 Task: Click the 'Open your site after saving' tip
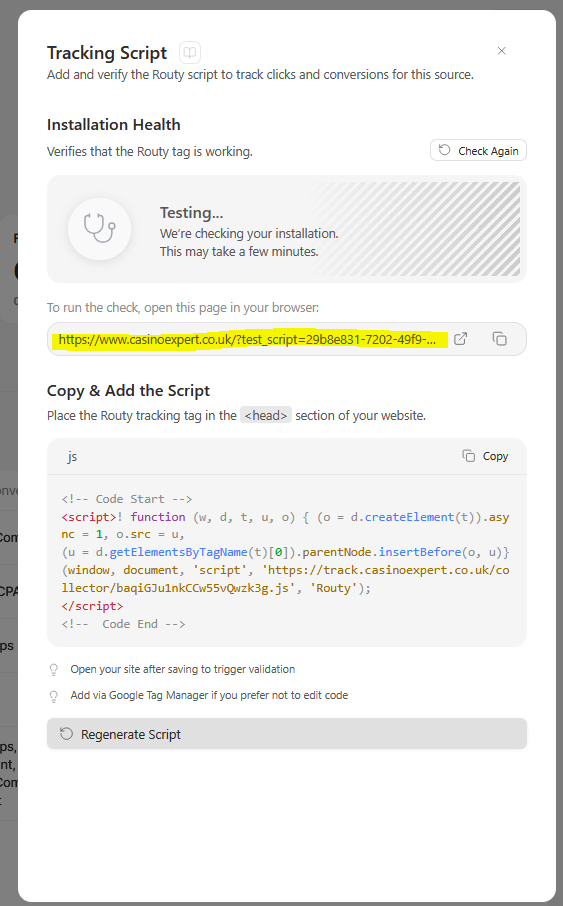click(183, 669)
